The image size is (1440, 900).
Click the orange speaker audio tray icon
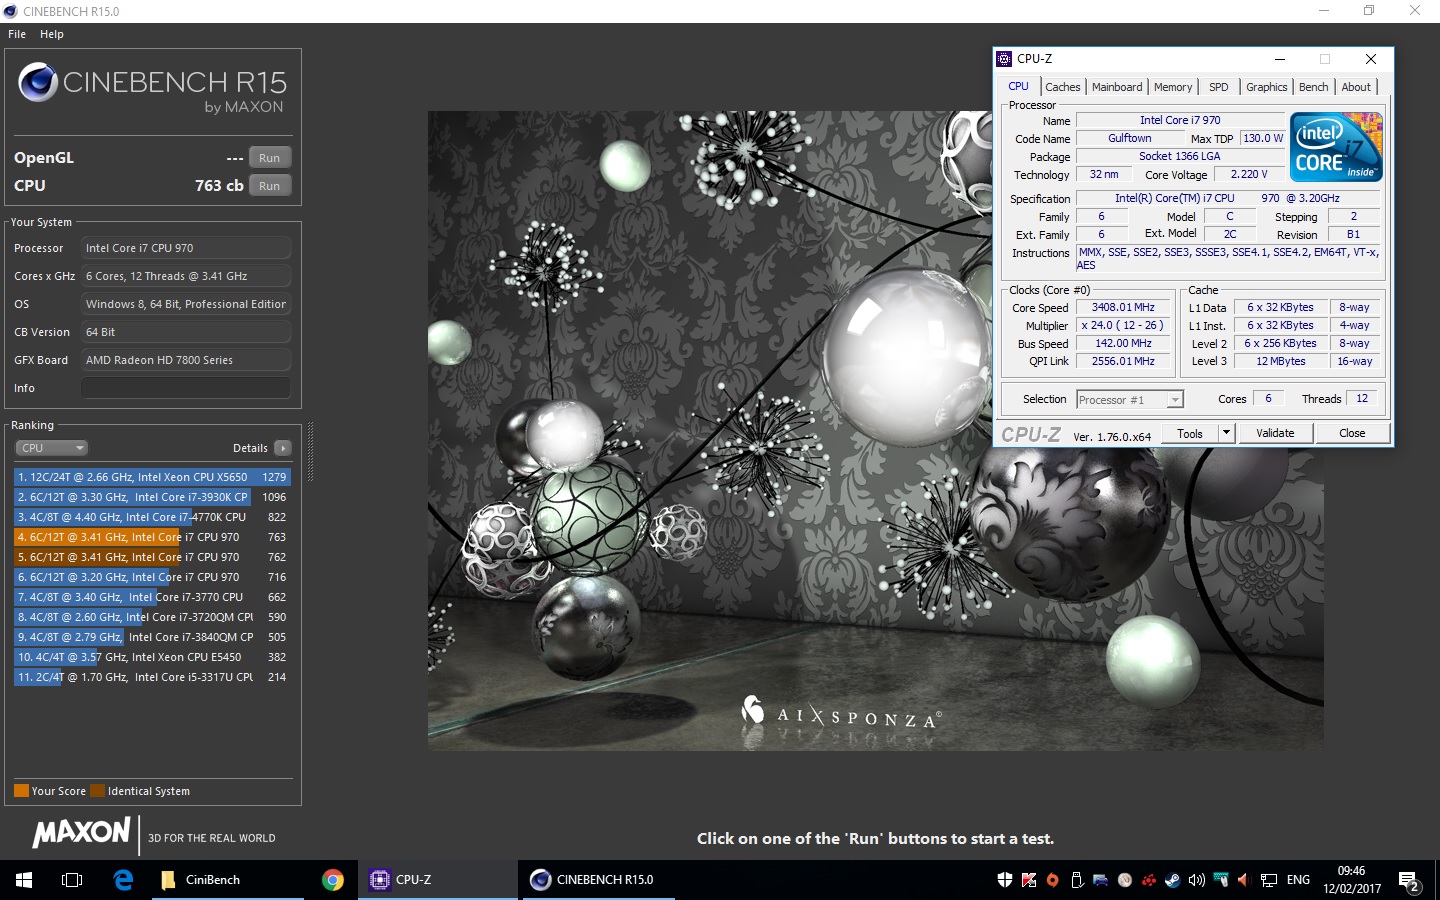(1245, 880)
